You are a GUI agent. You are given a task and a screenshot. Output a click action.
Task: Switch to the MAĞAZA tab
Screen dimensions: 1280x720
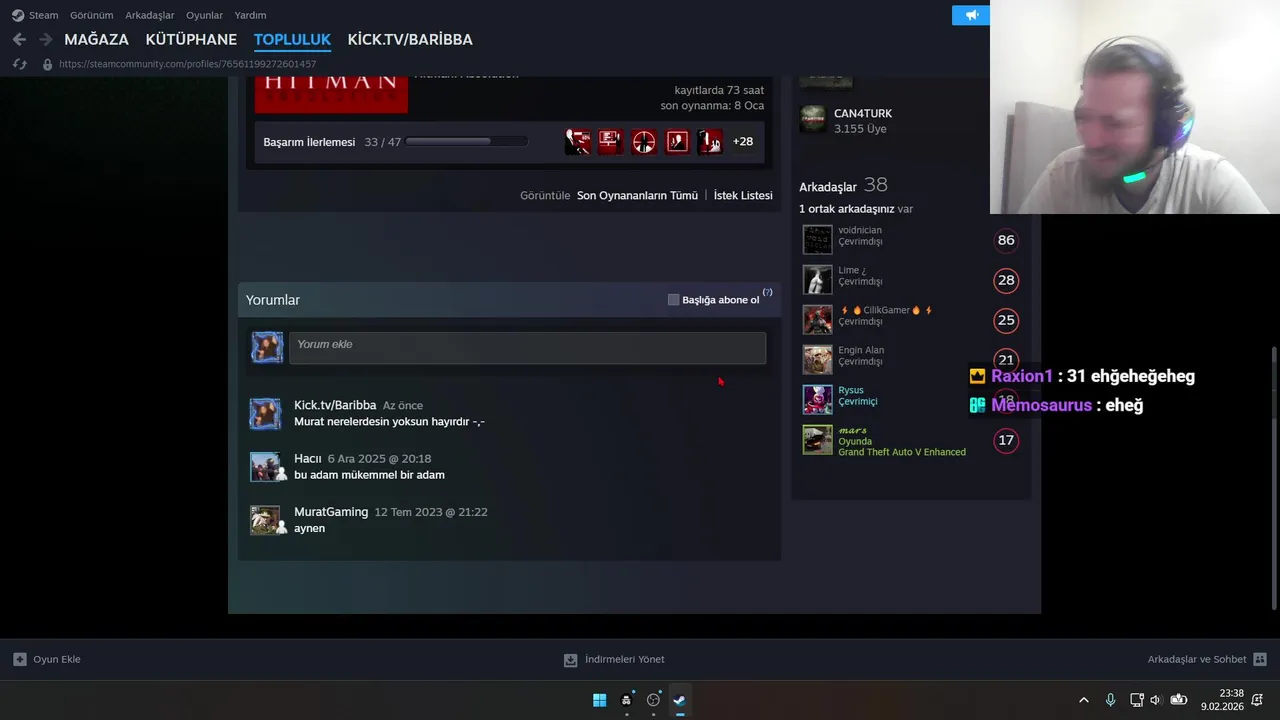coord(96,40)
